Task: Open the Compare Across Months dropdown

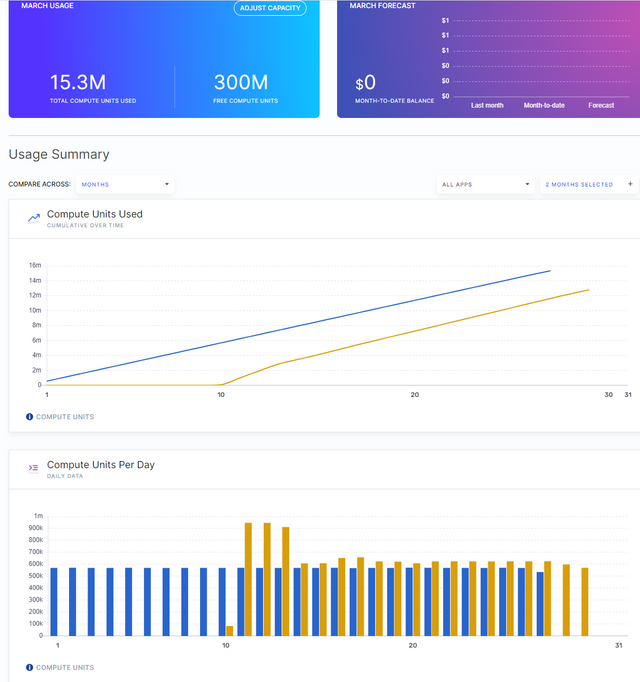Action: coord(125,184)
